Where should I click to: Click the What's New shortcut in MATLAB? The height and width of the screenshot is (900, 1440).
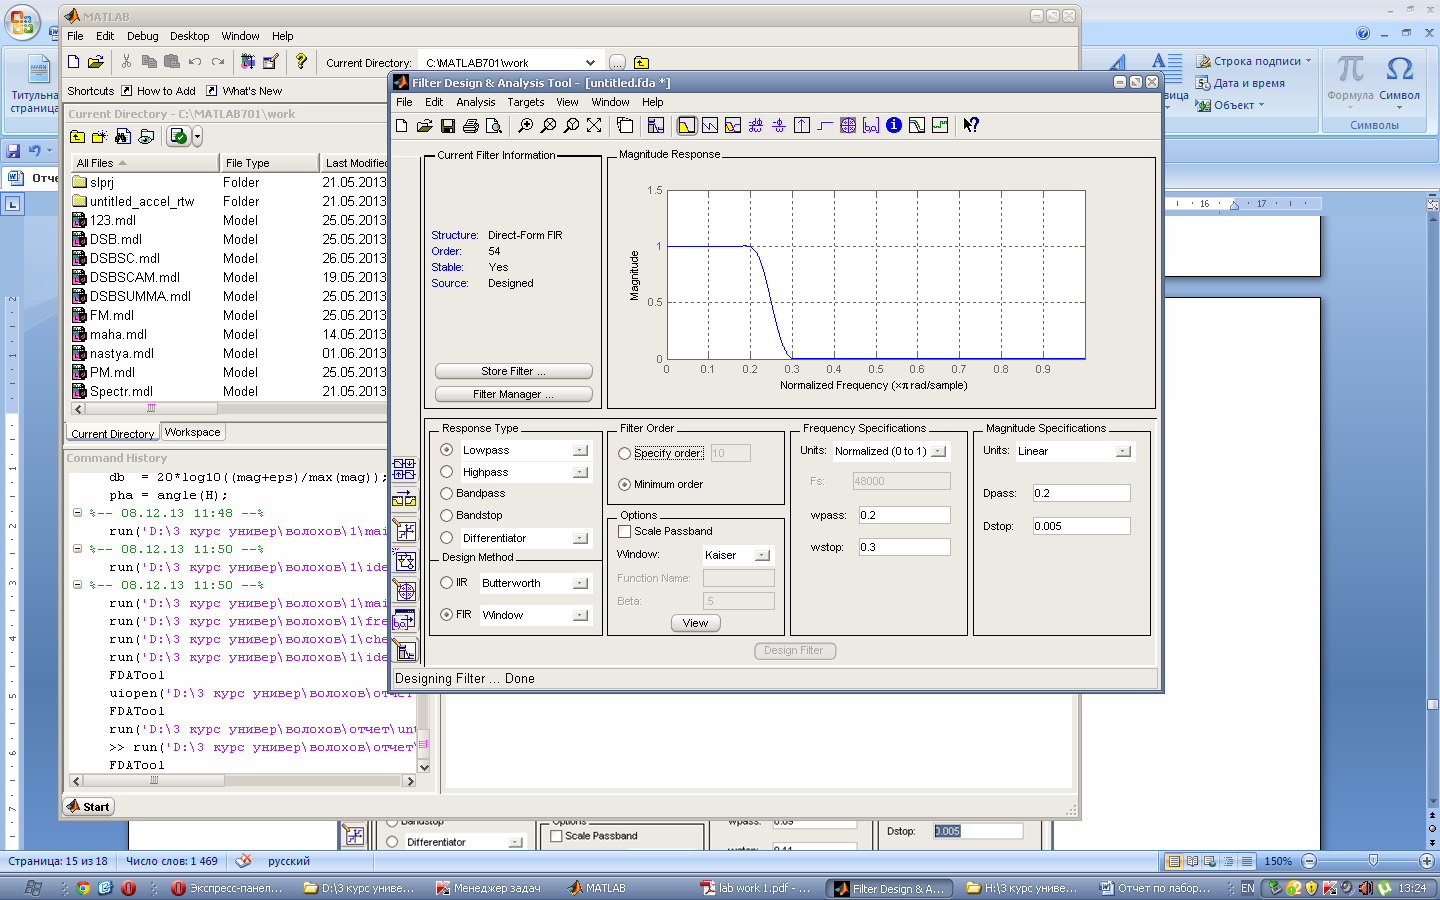[244, 91]
